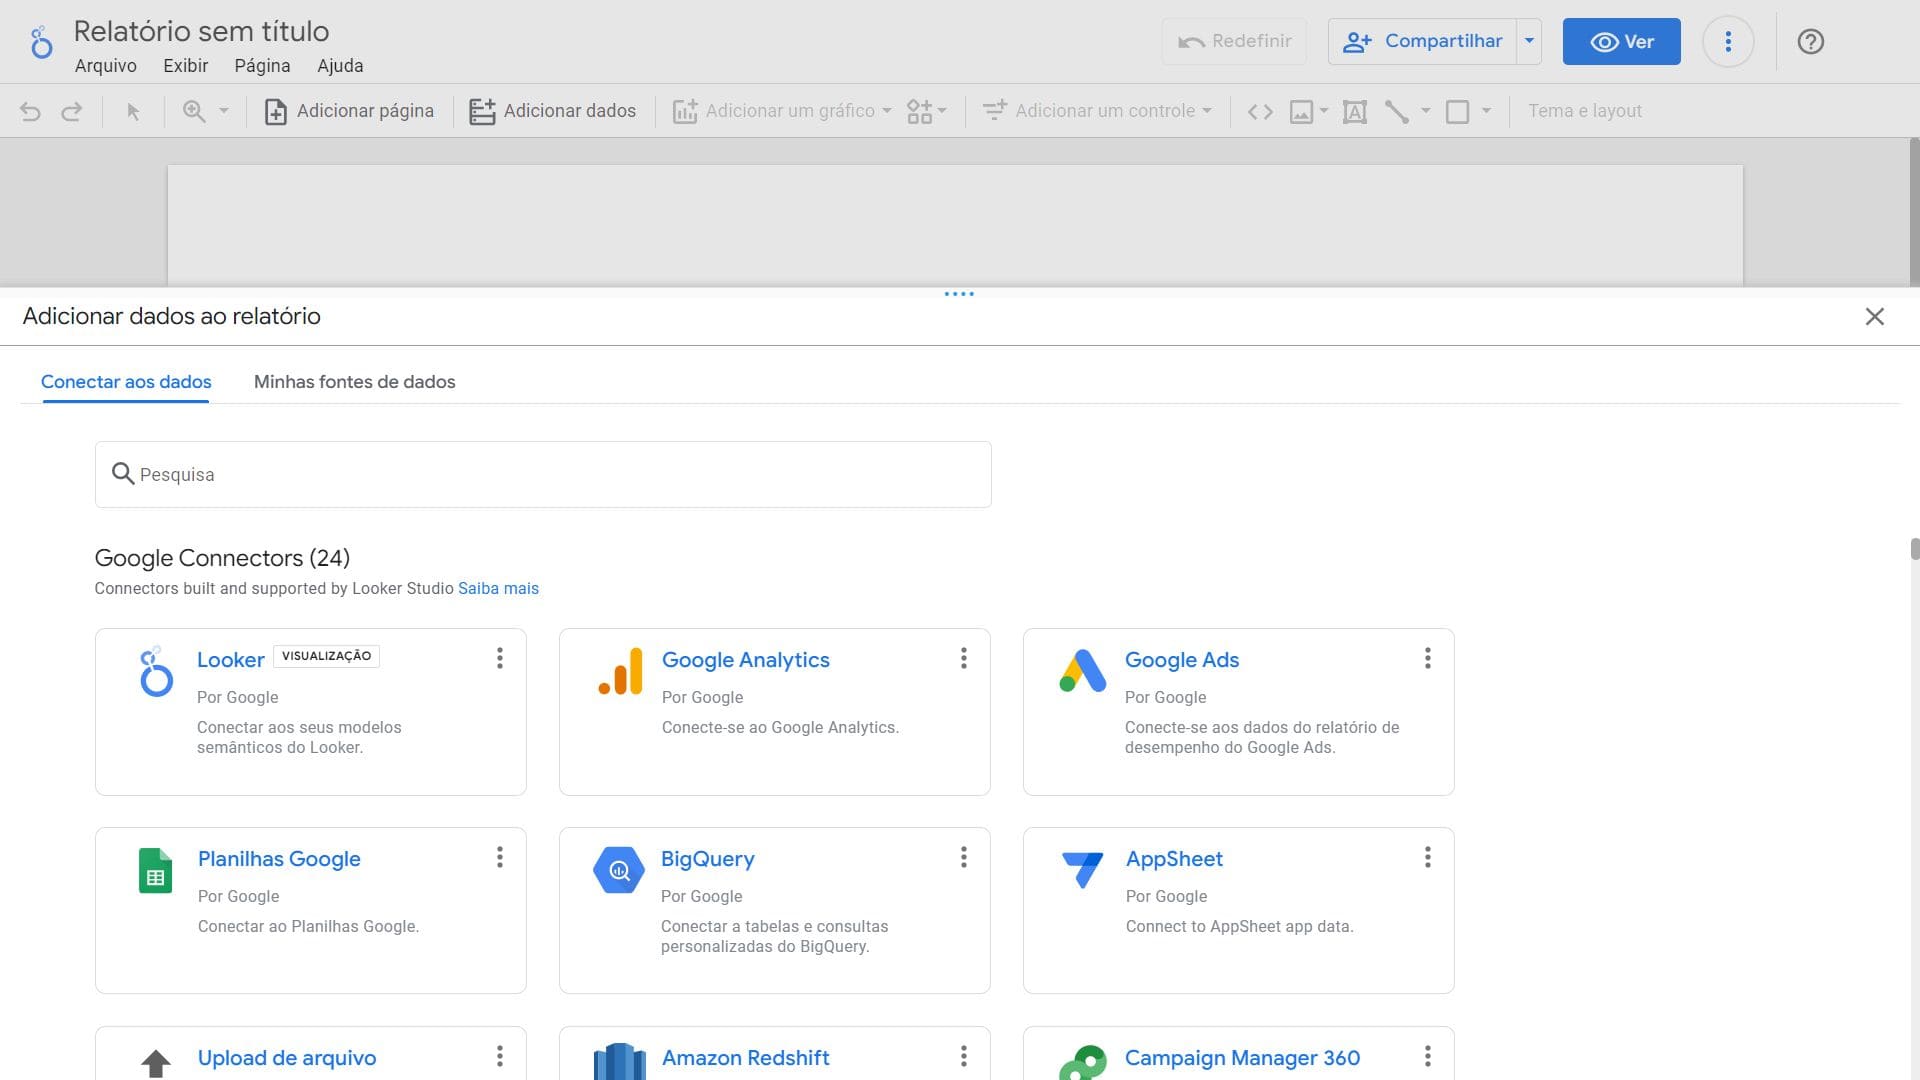The image size is (1920, 1080).
Task: Open the Página menu
Action: [x=262, y=66]
